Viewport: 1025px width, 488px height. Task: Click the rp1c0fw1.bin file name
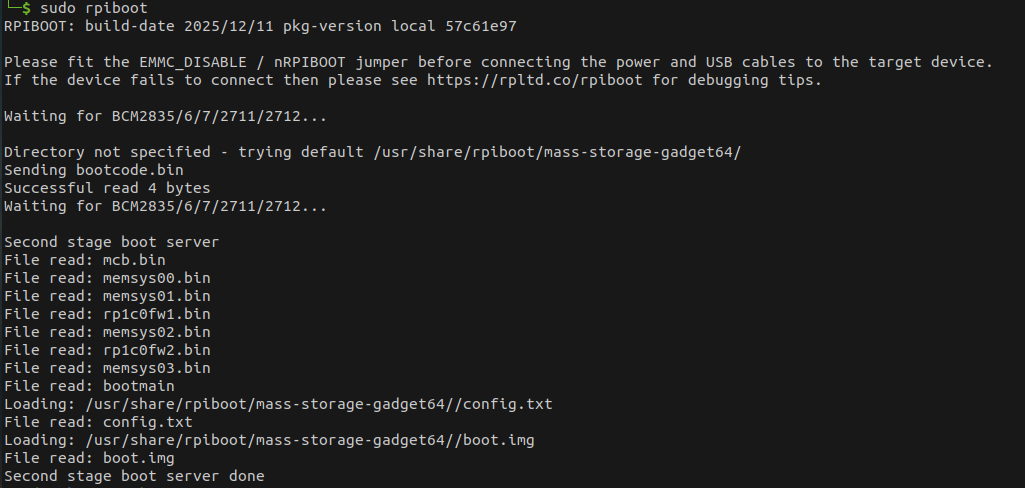click(x=157, y=314)
